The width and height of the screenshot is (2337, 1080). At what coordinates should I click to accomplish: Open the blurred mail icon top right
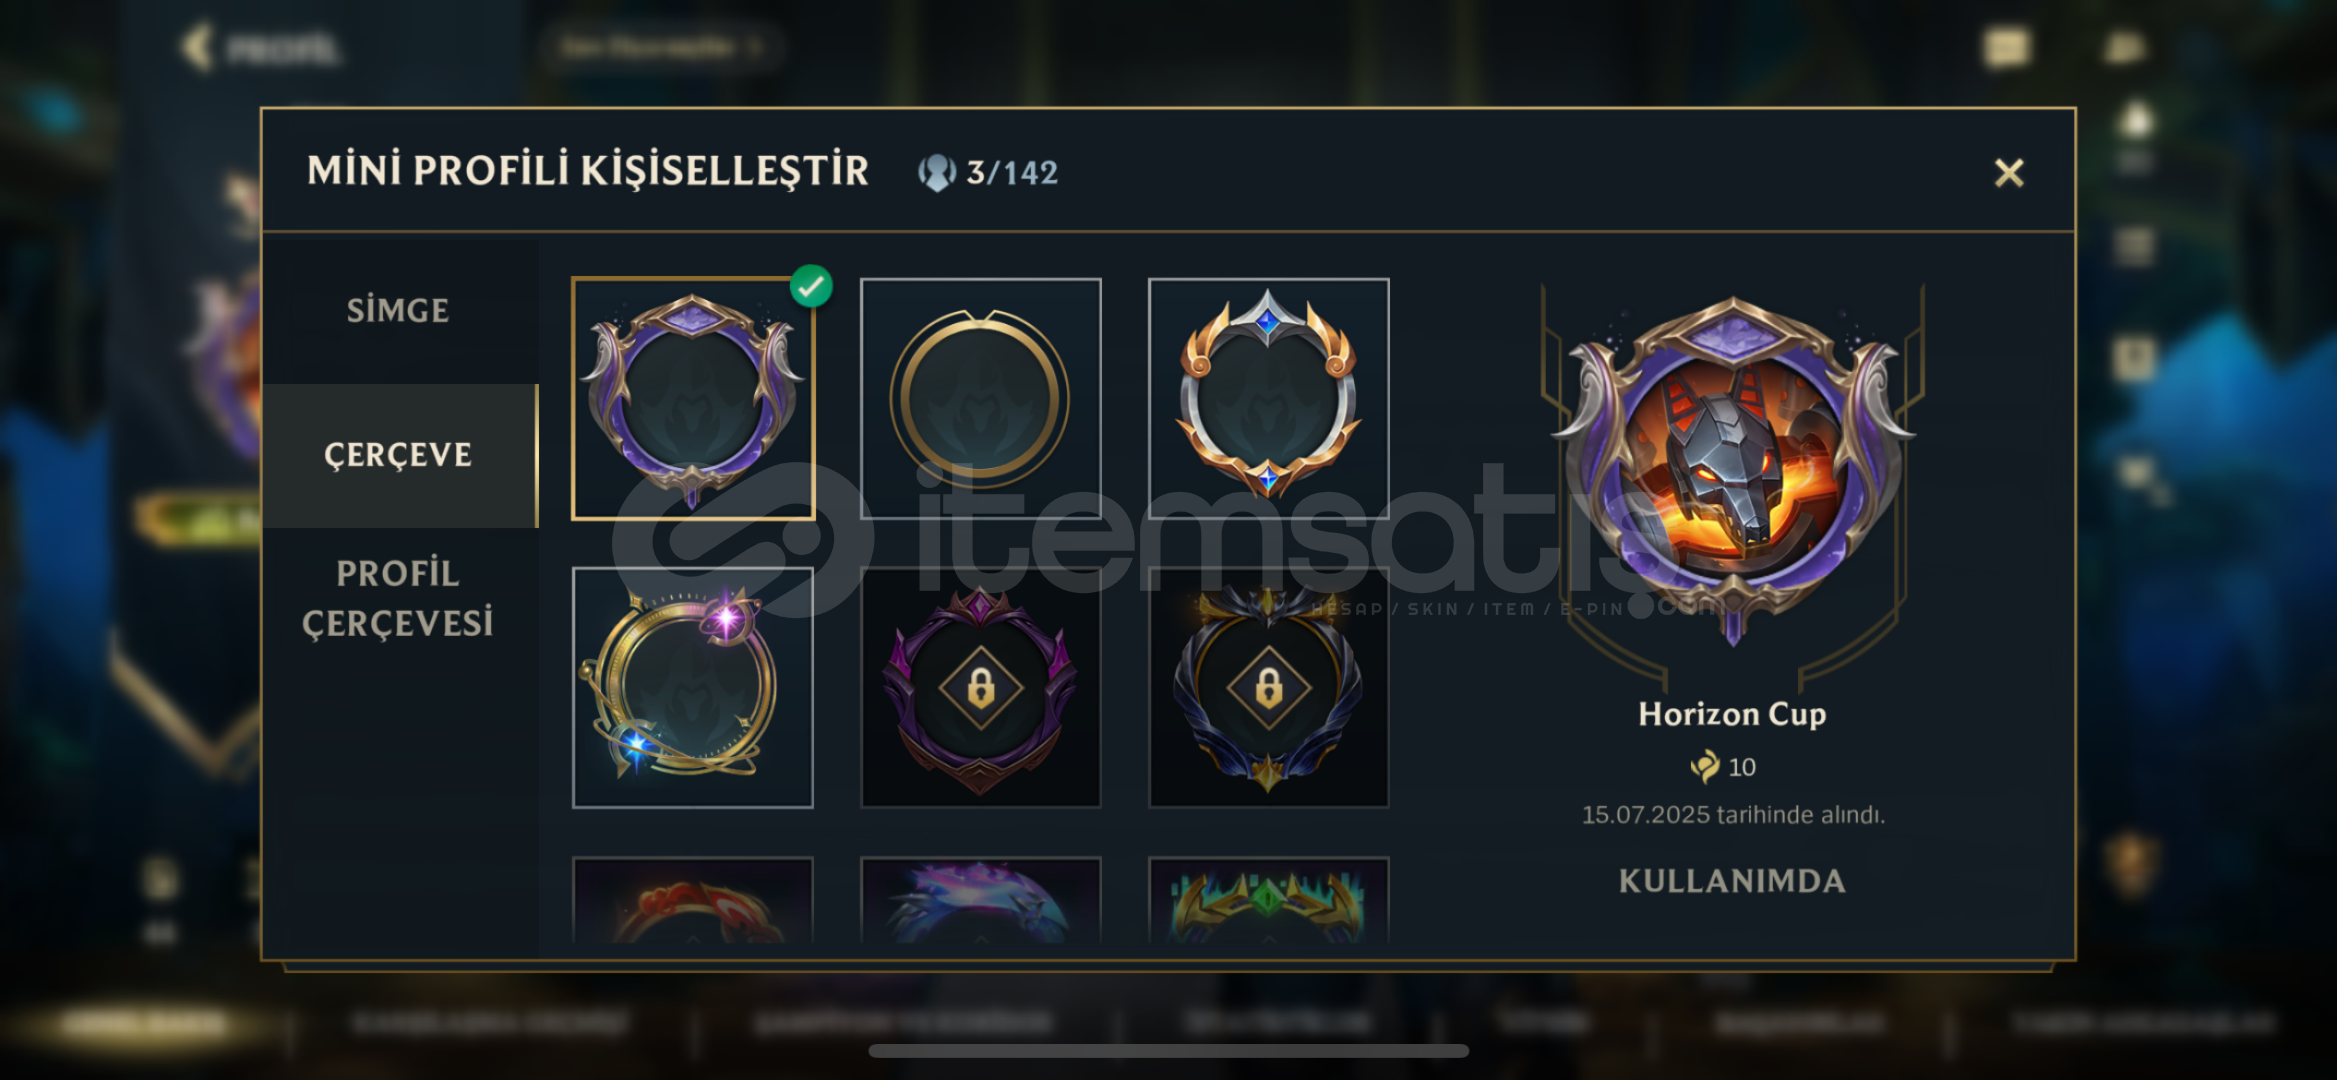coord(2007,47)
